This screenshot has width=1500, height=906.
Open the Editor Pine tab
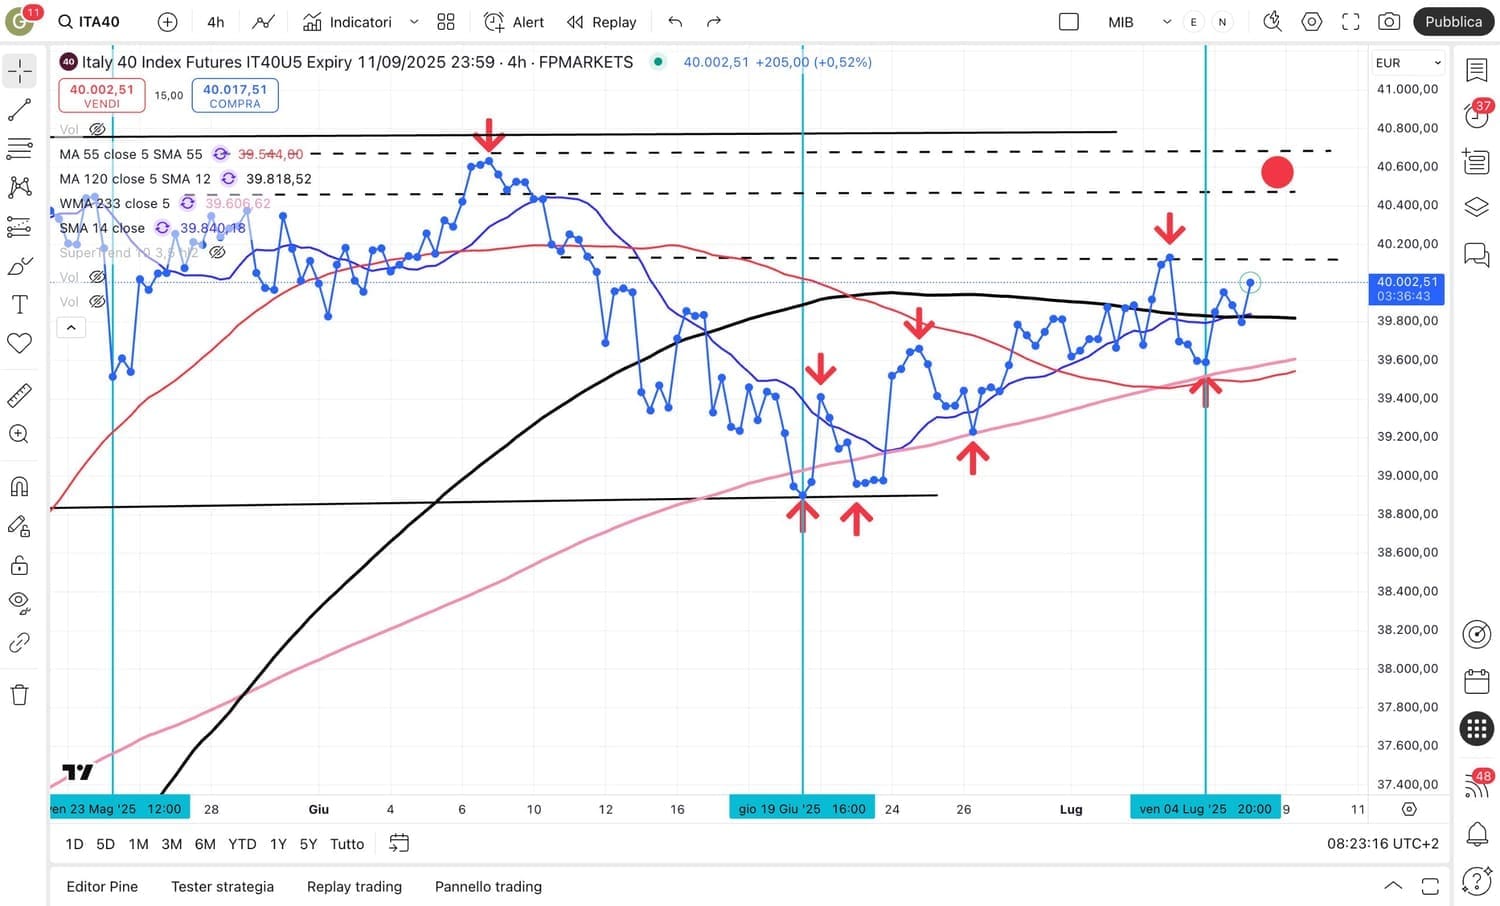click(102, 886)
